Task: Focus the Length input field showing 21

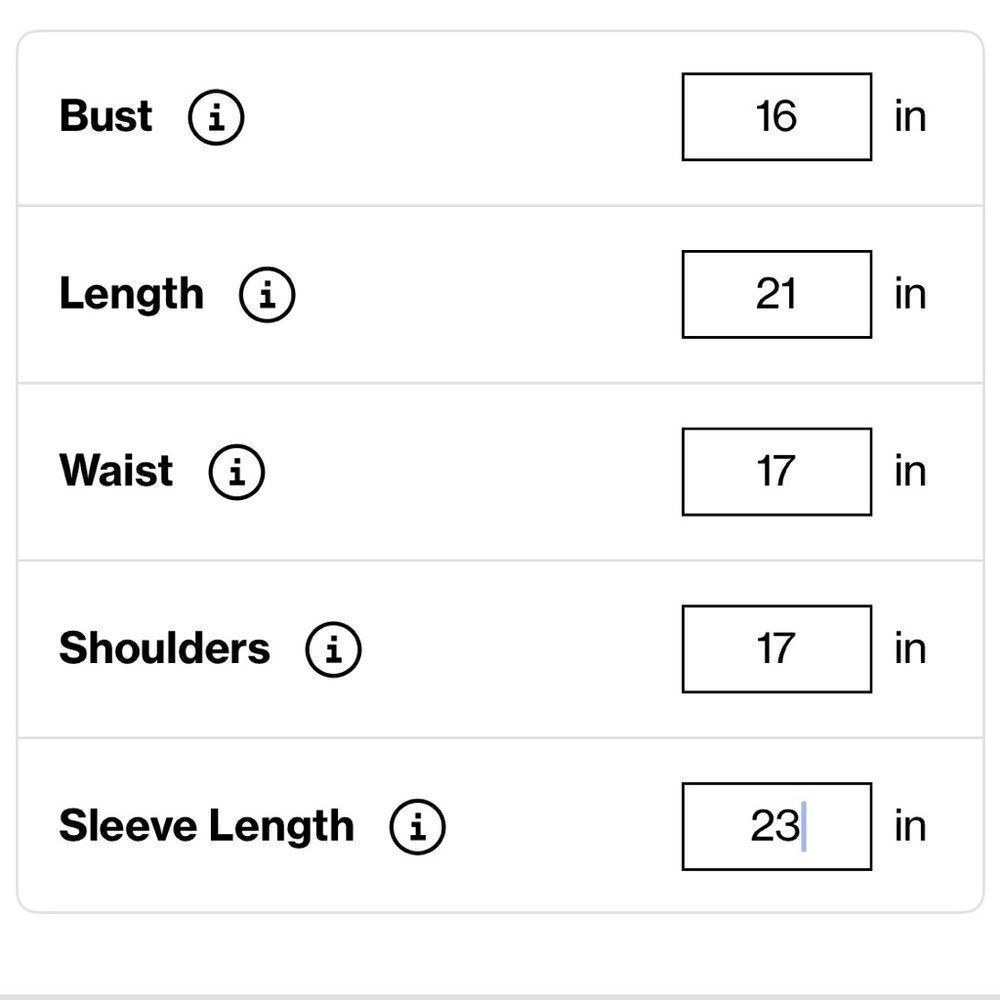Action: 776,294
